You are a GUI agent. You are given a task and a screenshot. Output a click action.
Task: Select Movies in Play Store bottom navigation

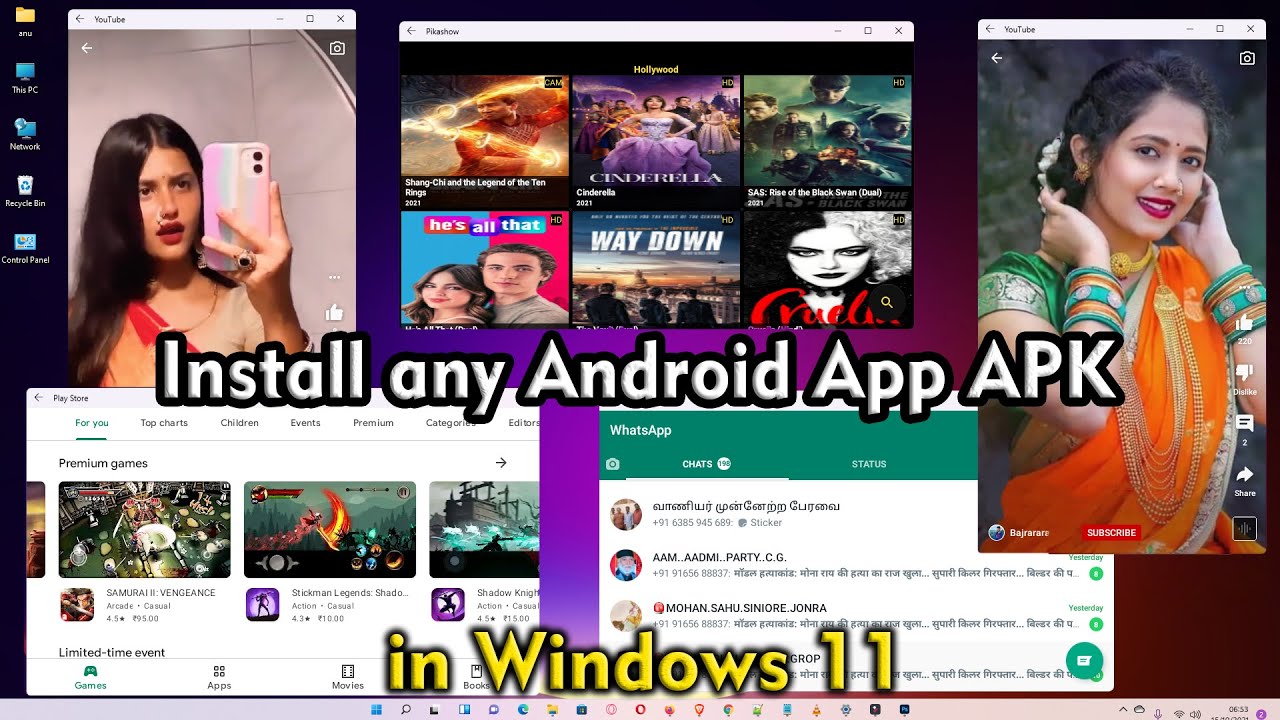[348, 677]
